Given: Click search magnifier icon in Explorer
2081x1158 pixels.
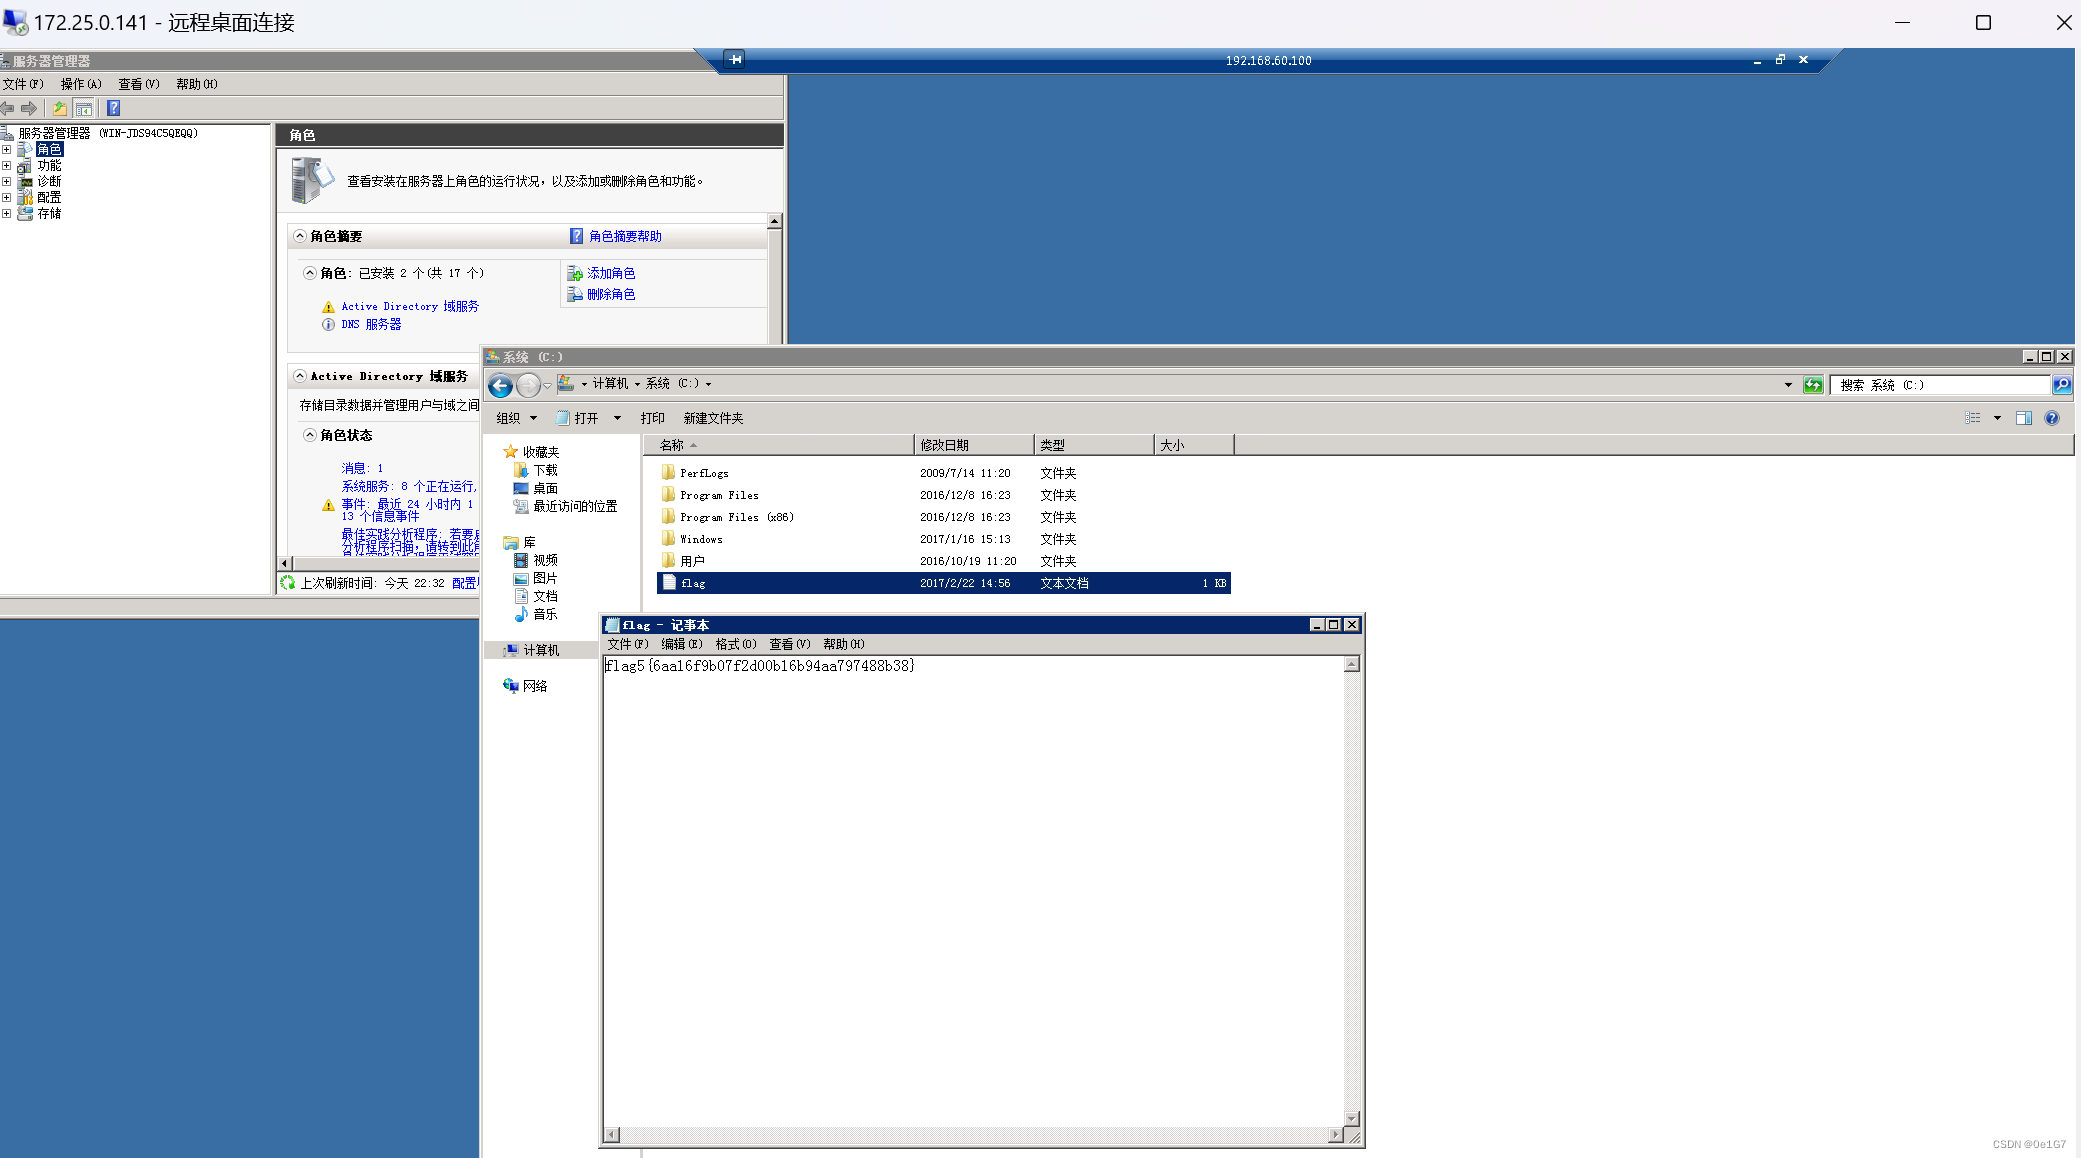Looking at the screenshot, I should click(2061, 385).
